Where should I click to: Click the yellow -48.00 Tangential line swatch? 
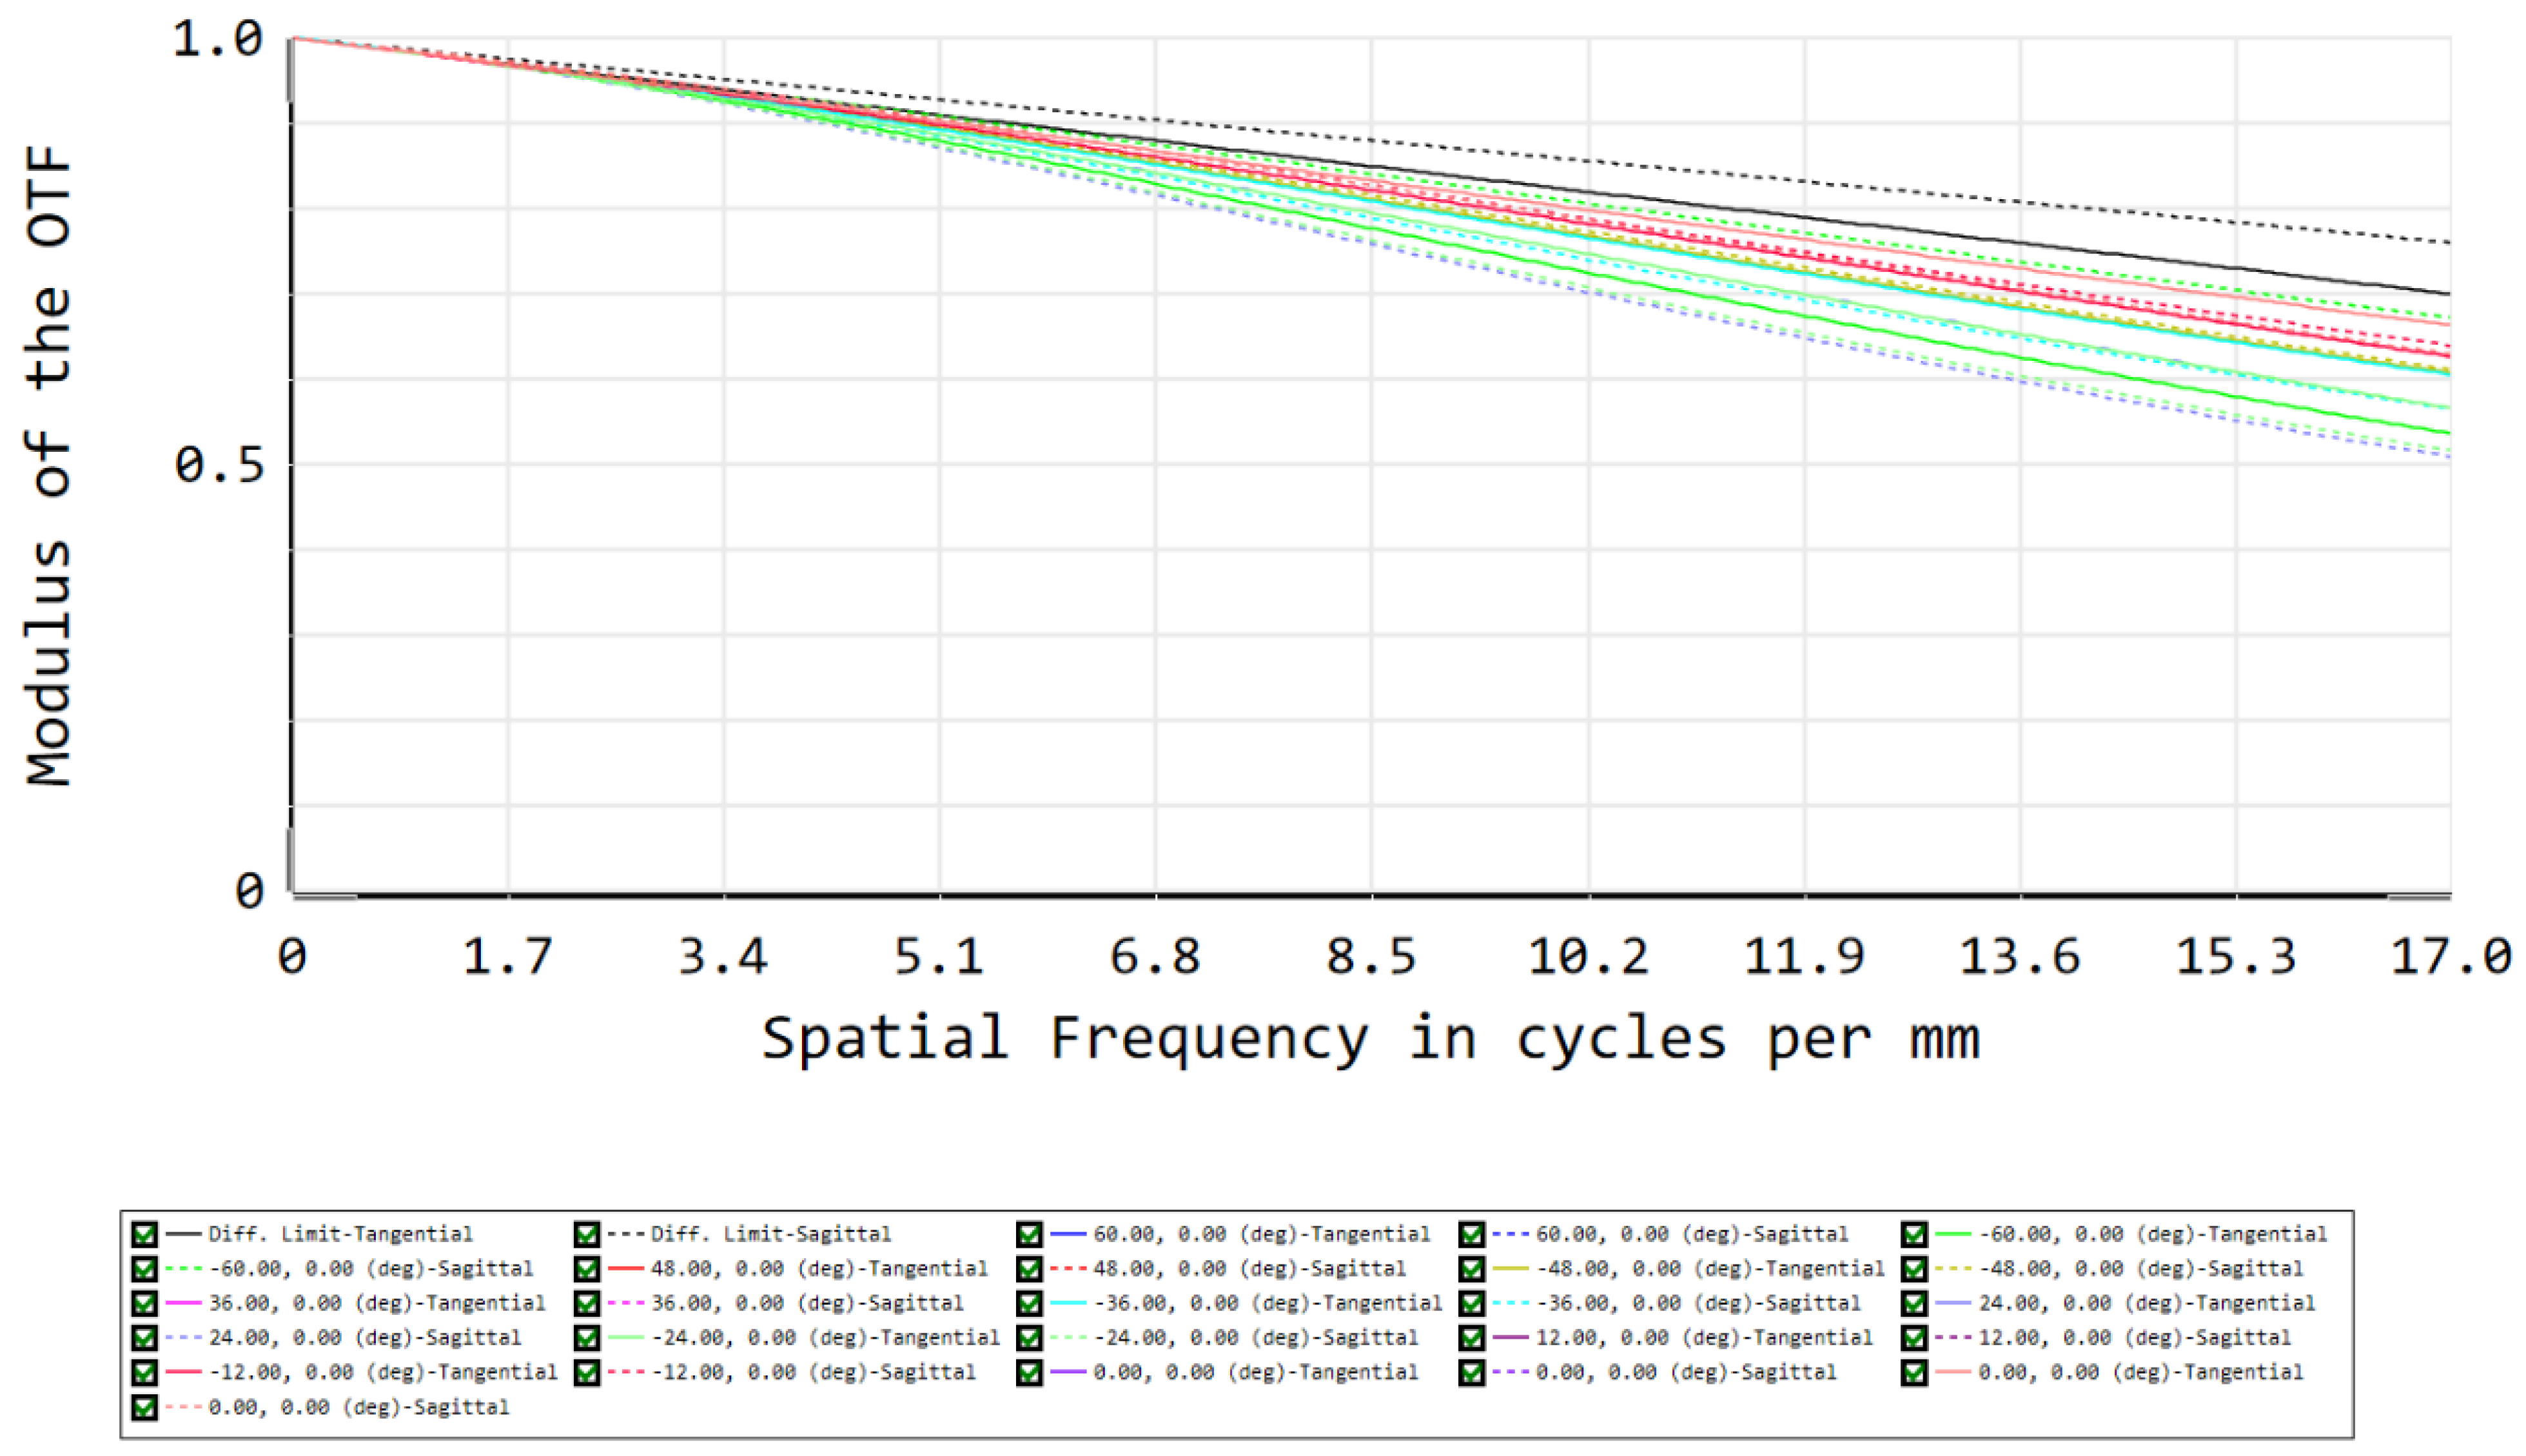pos(1510,1269)
